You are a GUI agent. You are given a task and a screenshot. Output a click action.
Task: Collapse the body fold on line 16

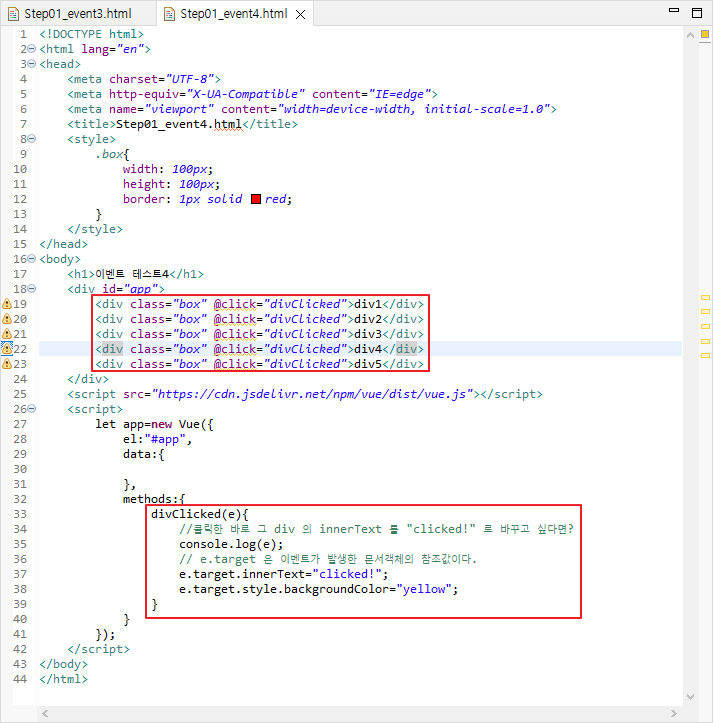[x=31, y=259]
